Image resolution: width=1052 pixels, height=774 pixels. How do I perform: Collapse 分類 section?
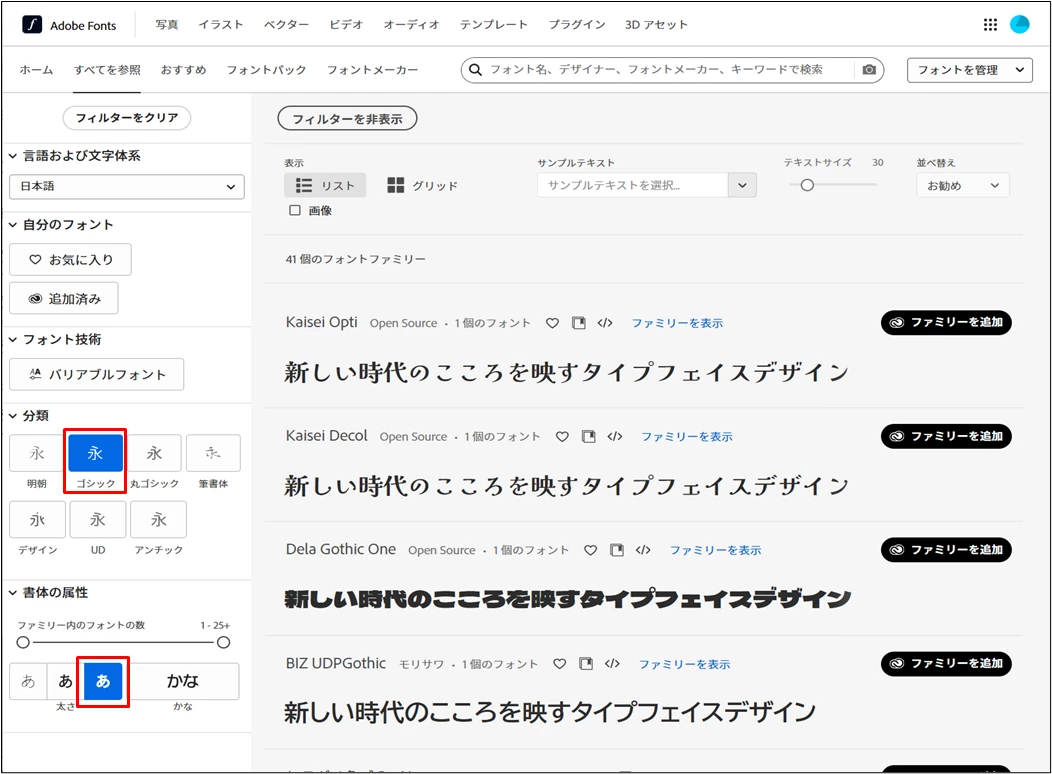(x=13, y=416)
